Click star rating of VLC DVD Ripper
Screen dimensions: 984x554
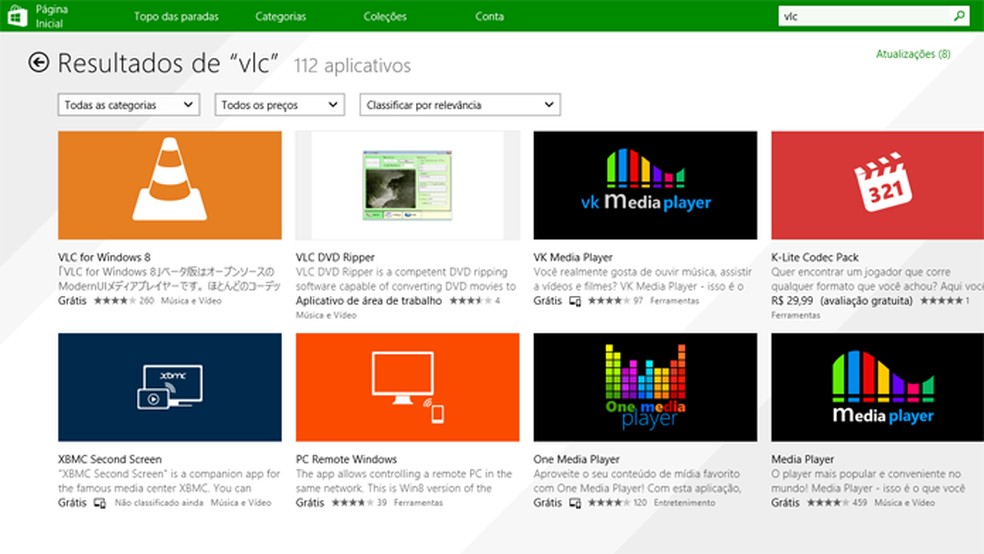click(471, 301)
